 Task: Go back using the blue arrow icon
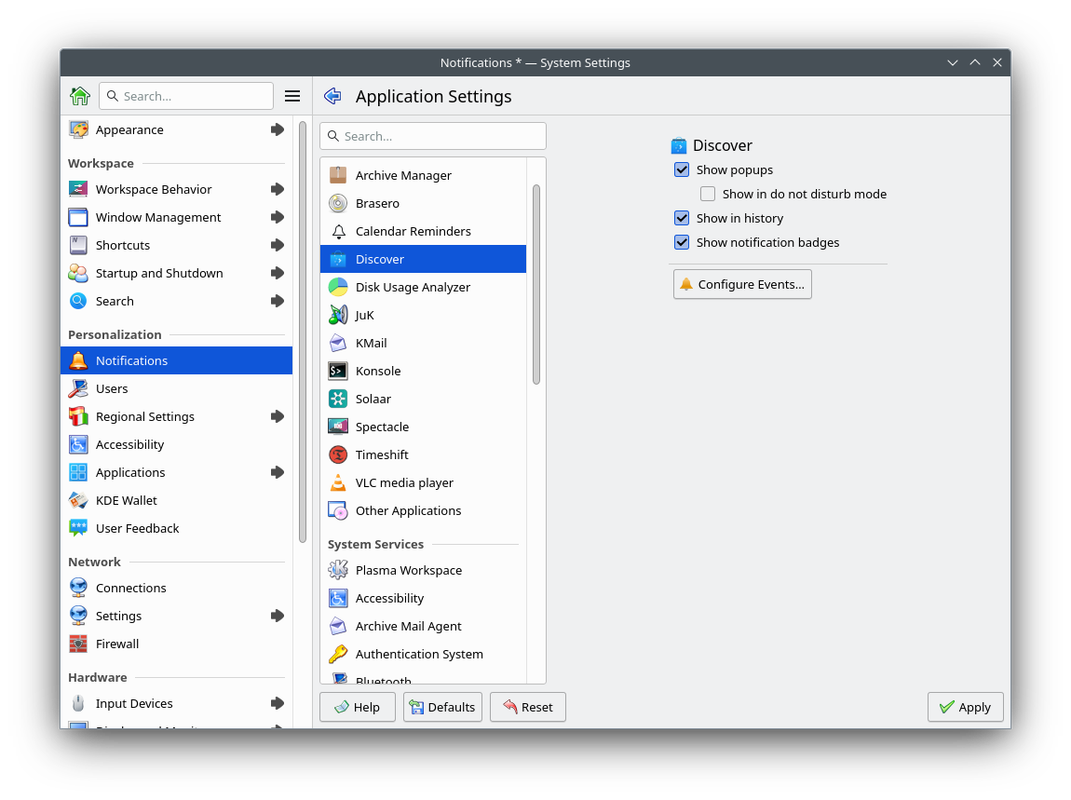tap(333, 96)
